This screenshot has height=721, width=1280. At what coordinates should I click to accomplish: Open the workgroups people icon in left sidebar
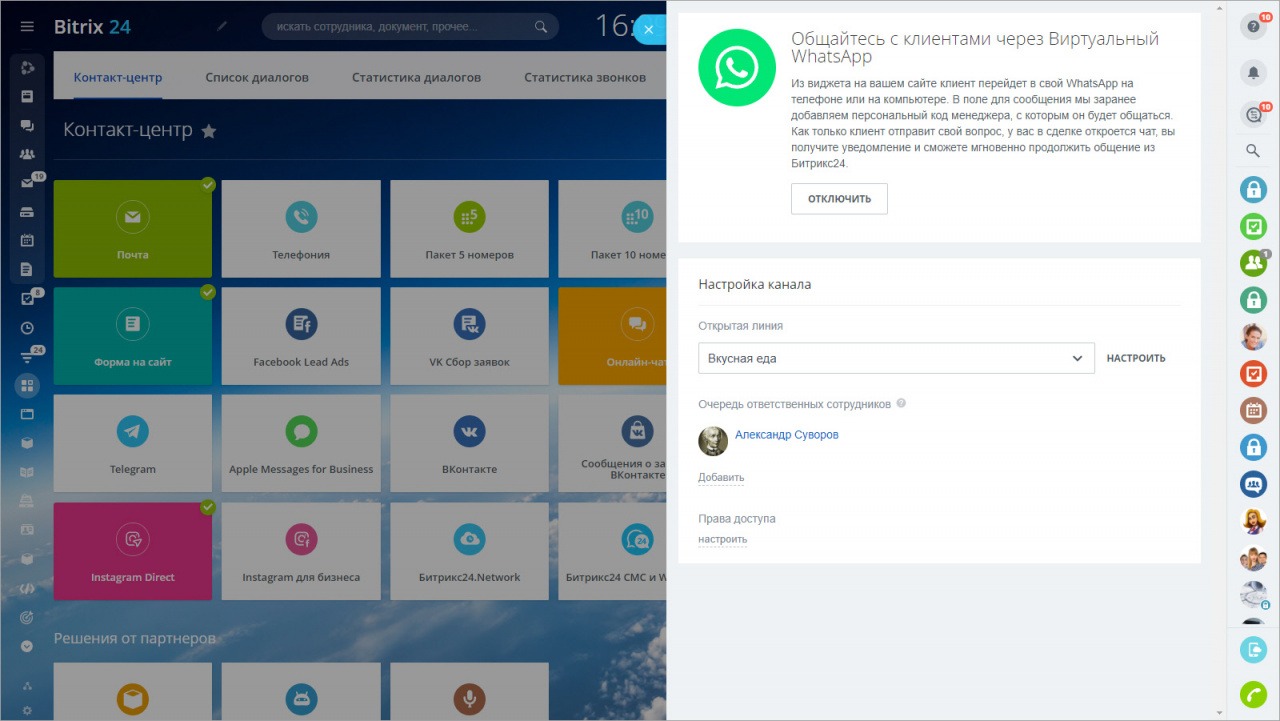pyautogui.click(x=27, y=154)
